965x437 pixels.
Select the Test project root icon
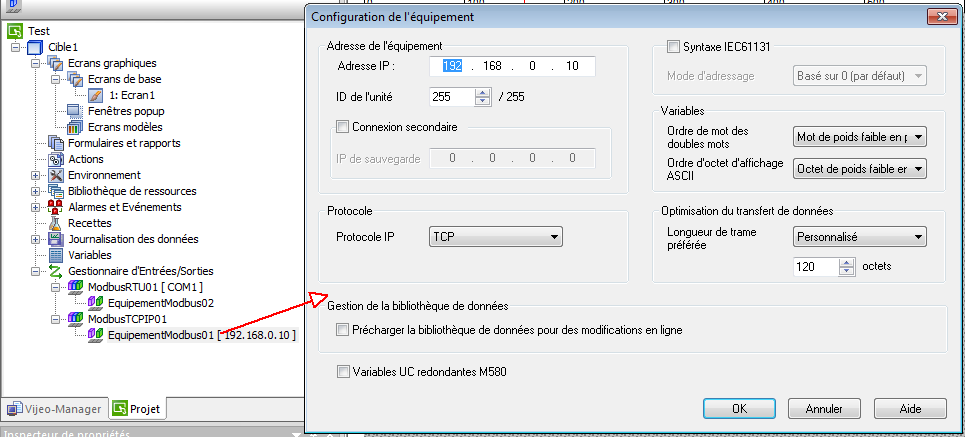click(x=15, y=31)
